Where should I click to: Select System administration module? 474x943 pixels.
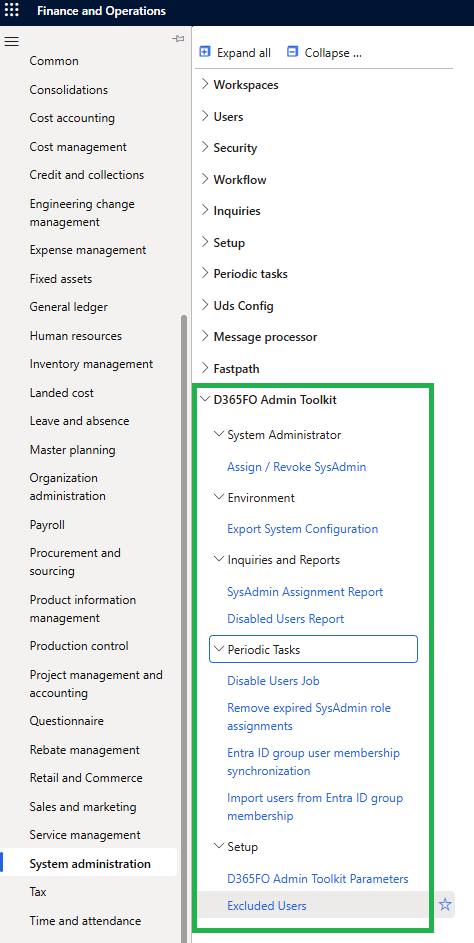tap(90, 864)
